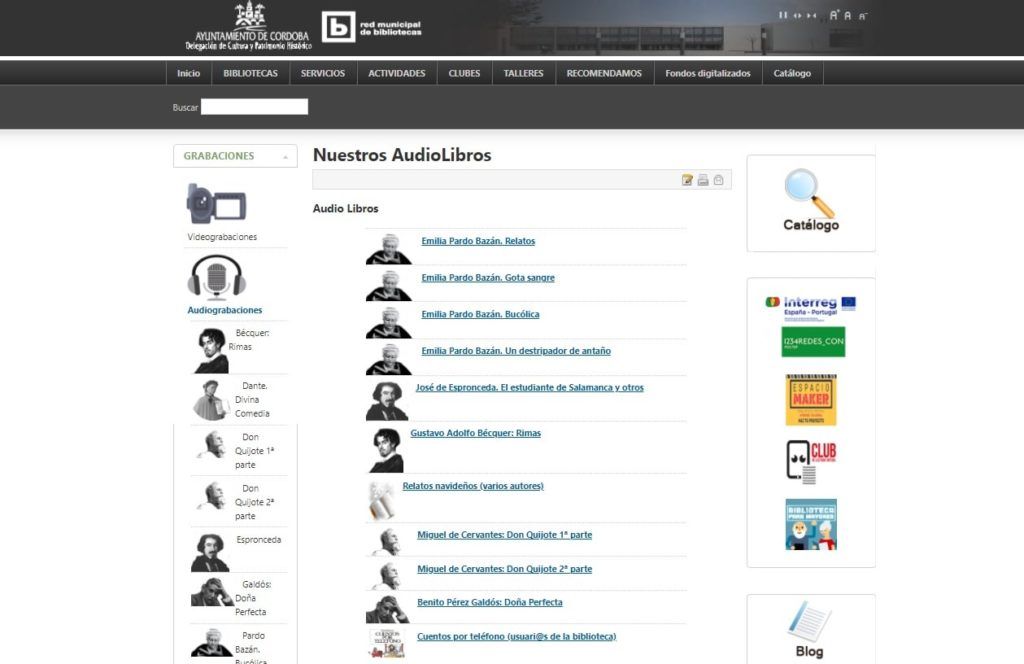Focus the Buscar search field
Viewport: 1024px width, 664px height.
point(254,107)
